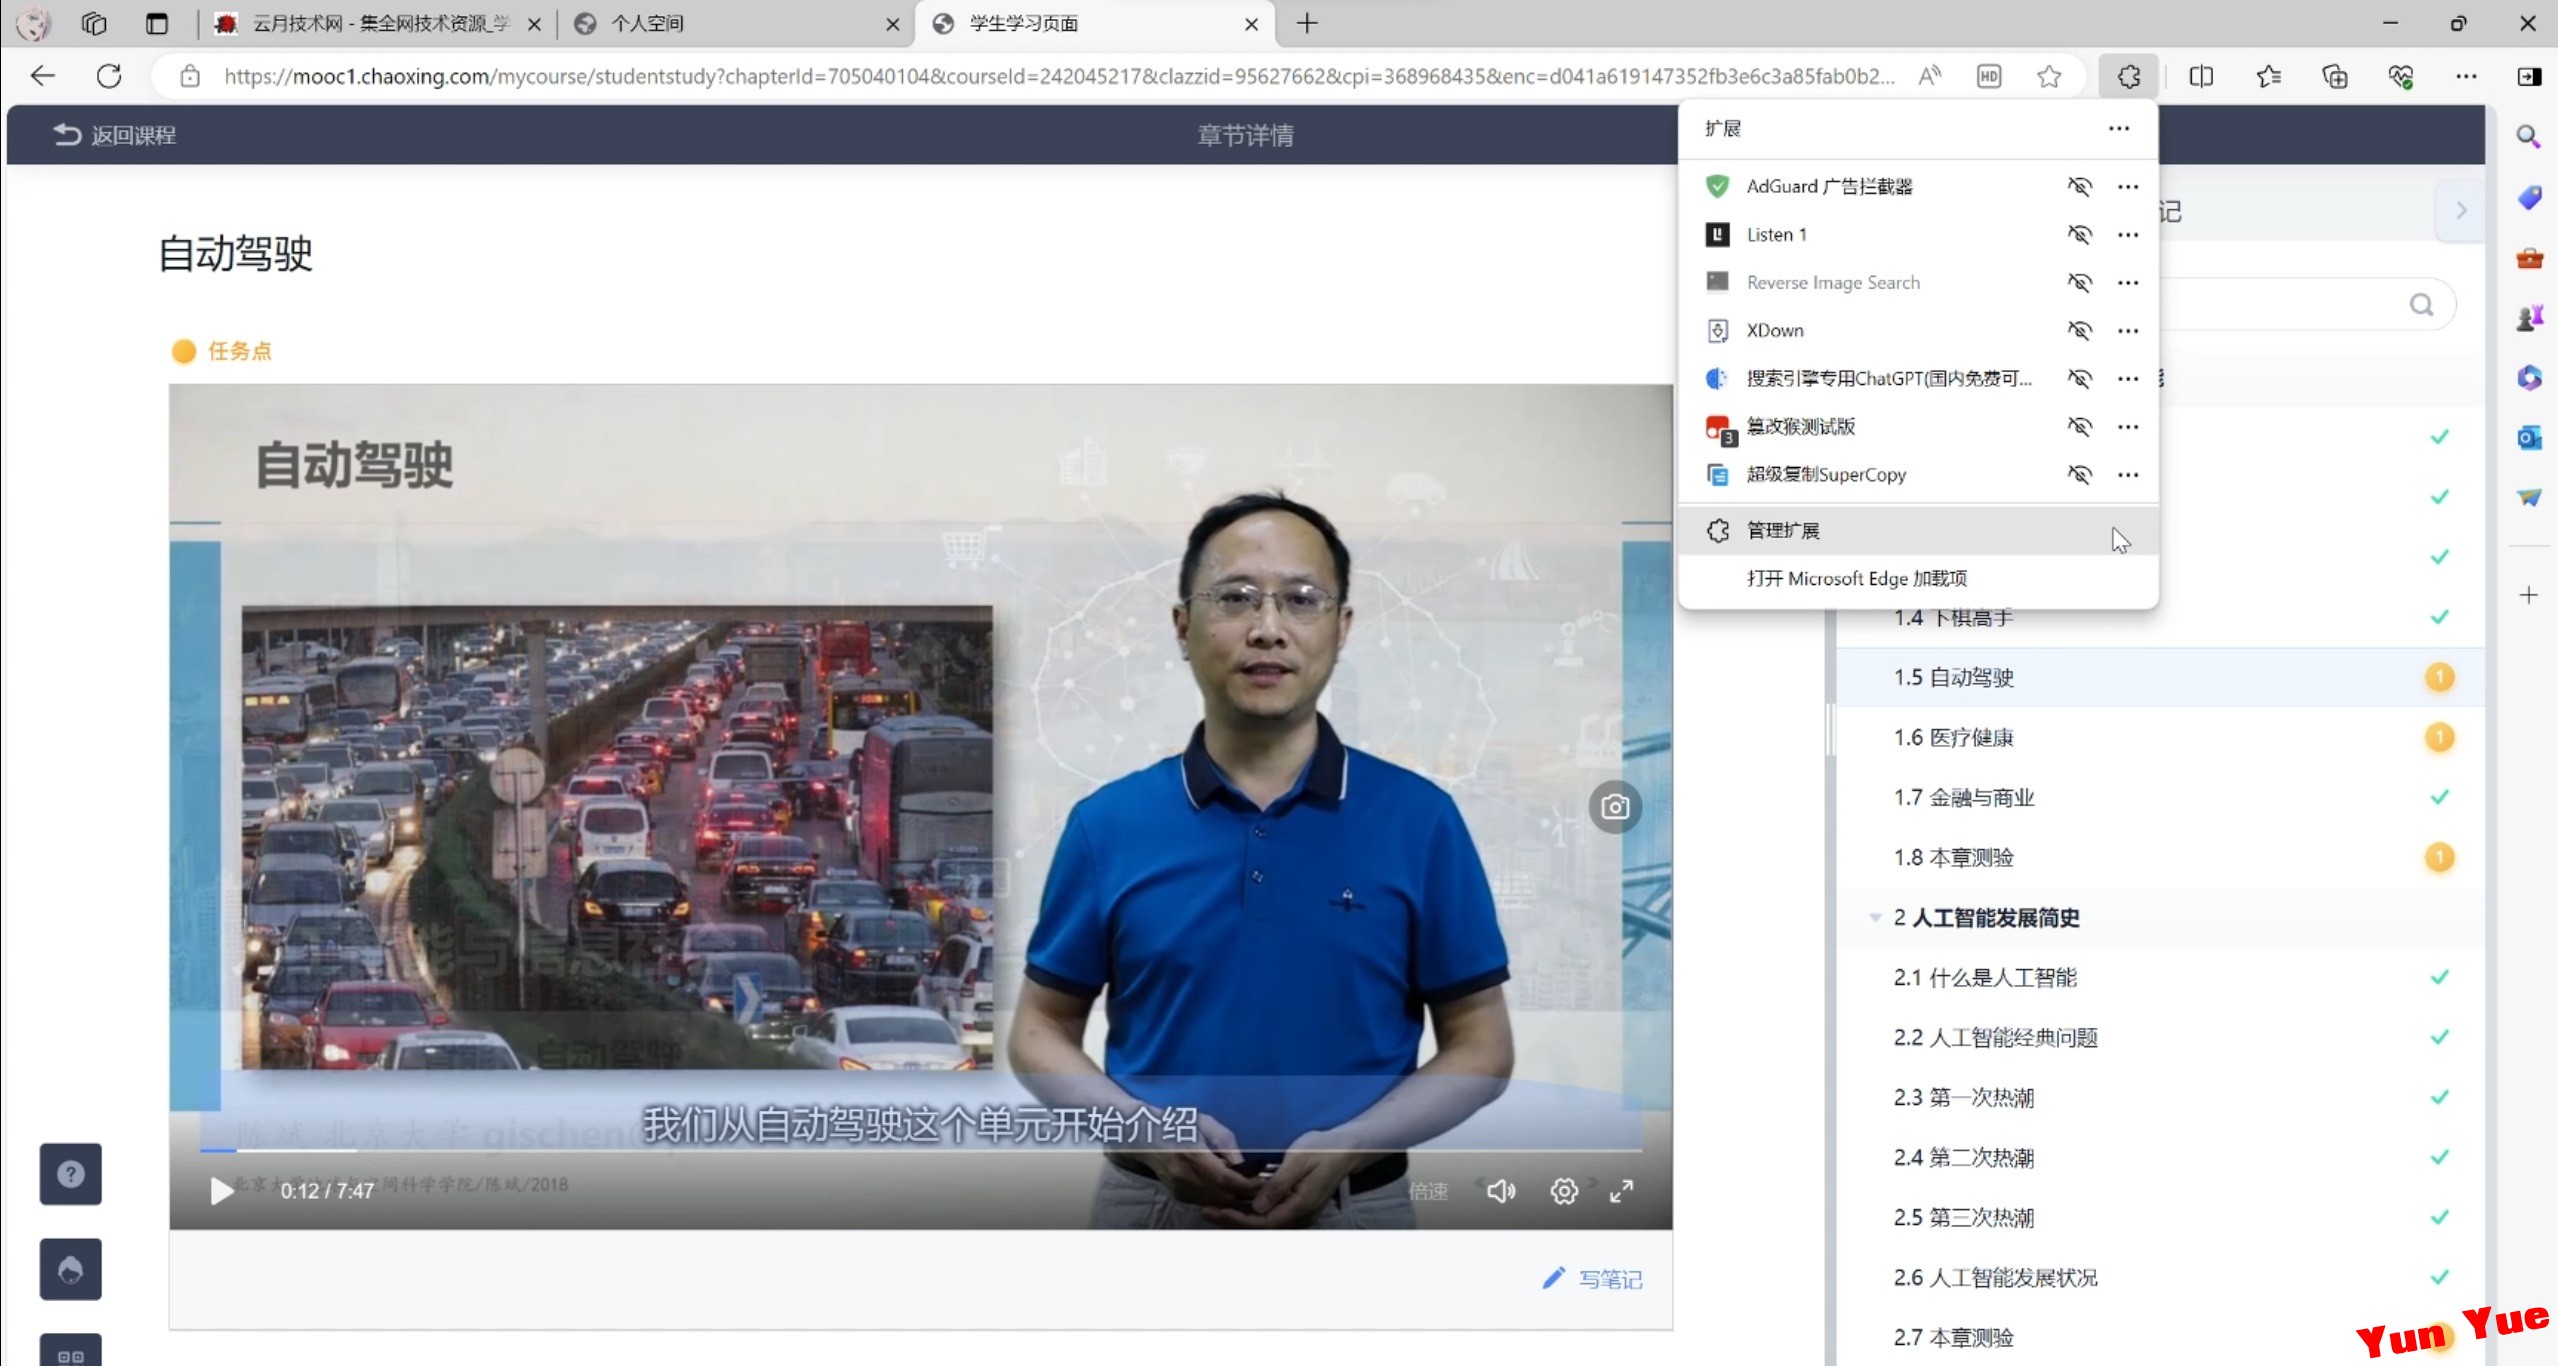Click the Extensions puzzle toolbar button
Image resolution: width=2558 pixels, height=1366 pixels.
point(2128,76)
